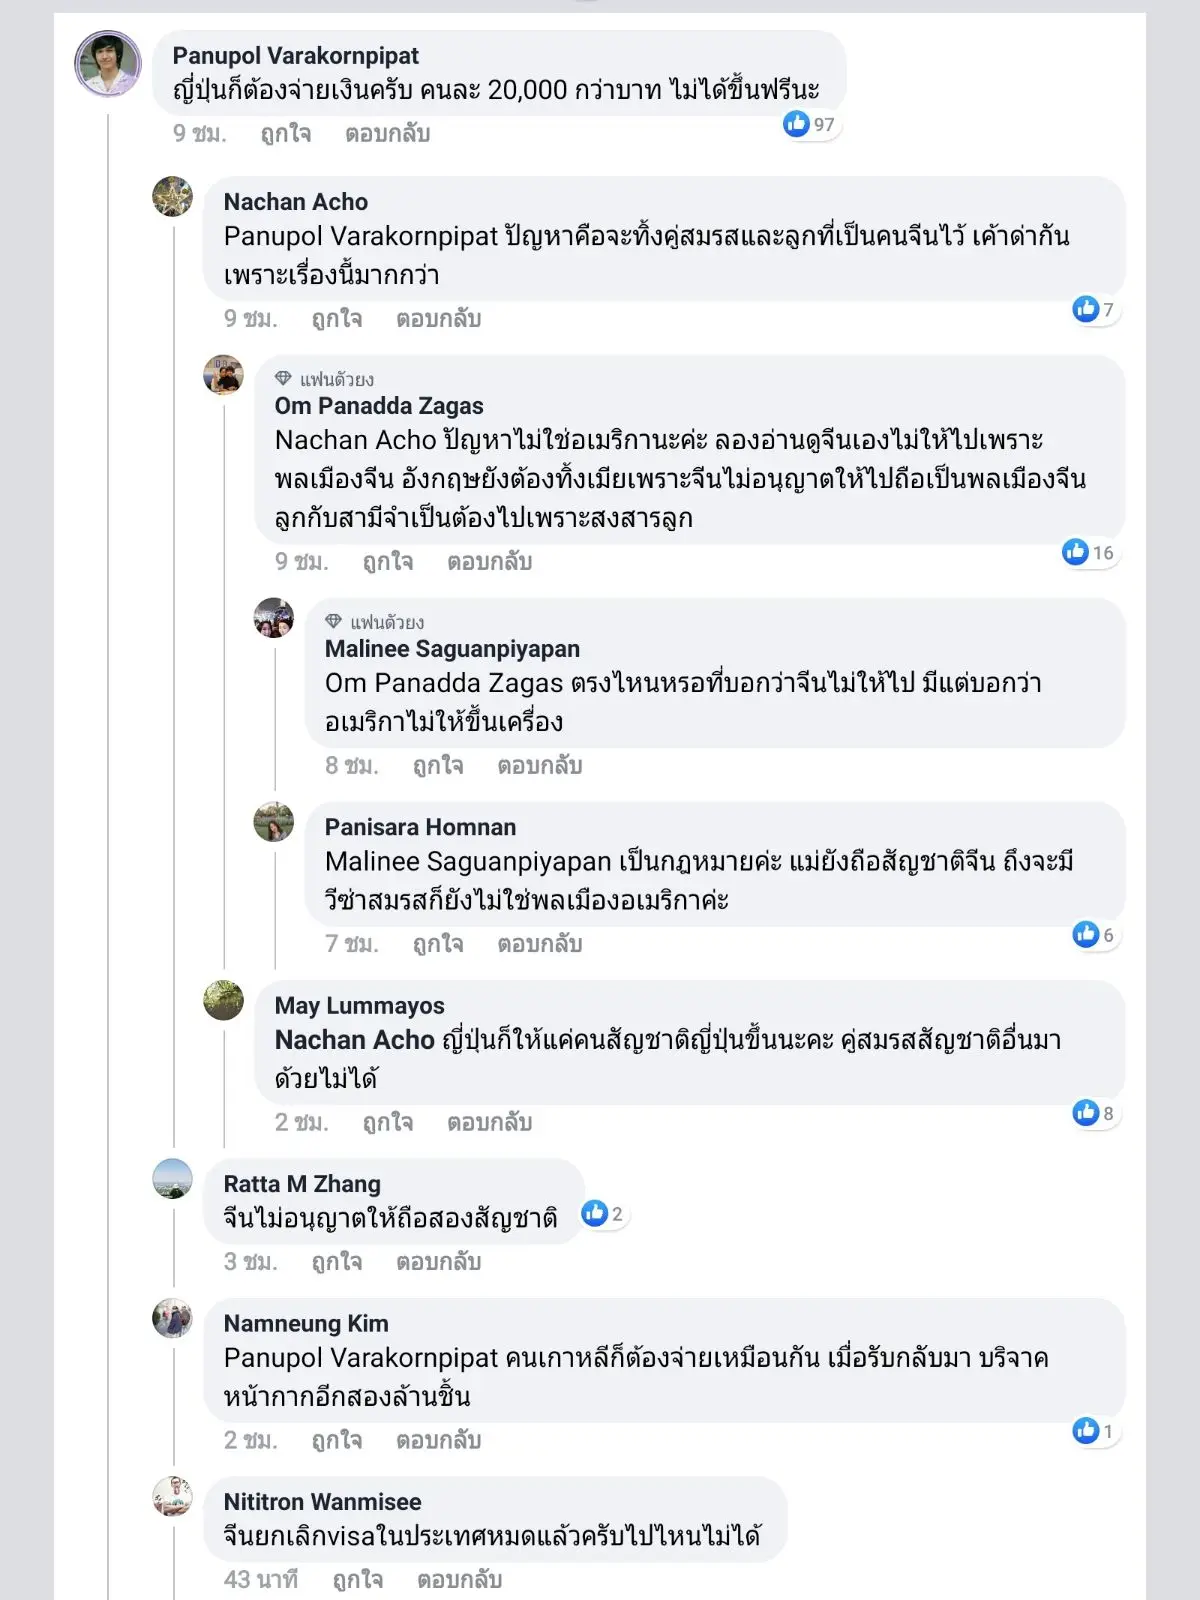This screenshot has width=1200, height=1600.
Task: Reply to Nachan Acho's comment via ตอบกลับ
Action: tap(438, 319)
